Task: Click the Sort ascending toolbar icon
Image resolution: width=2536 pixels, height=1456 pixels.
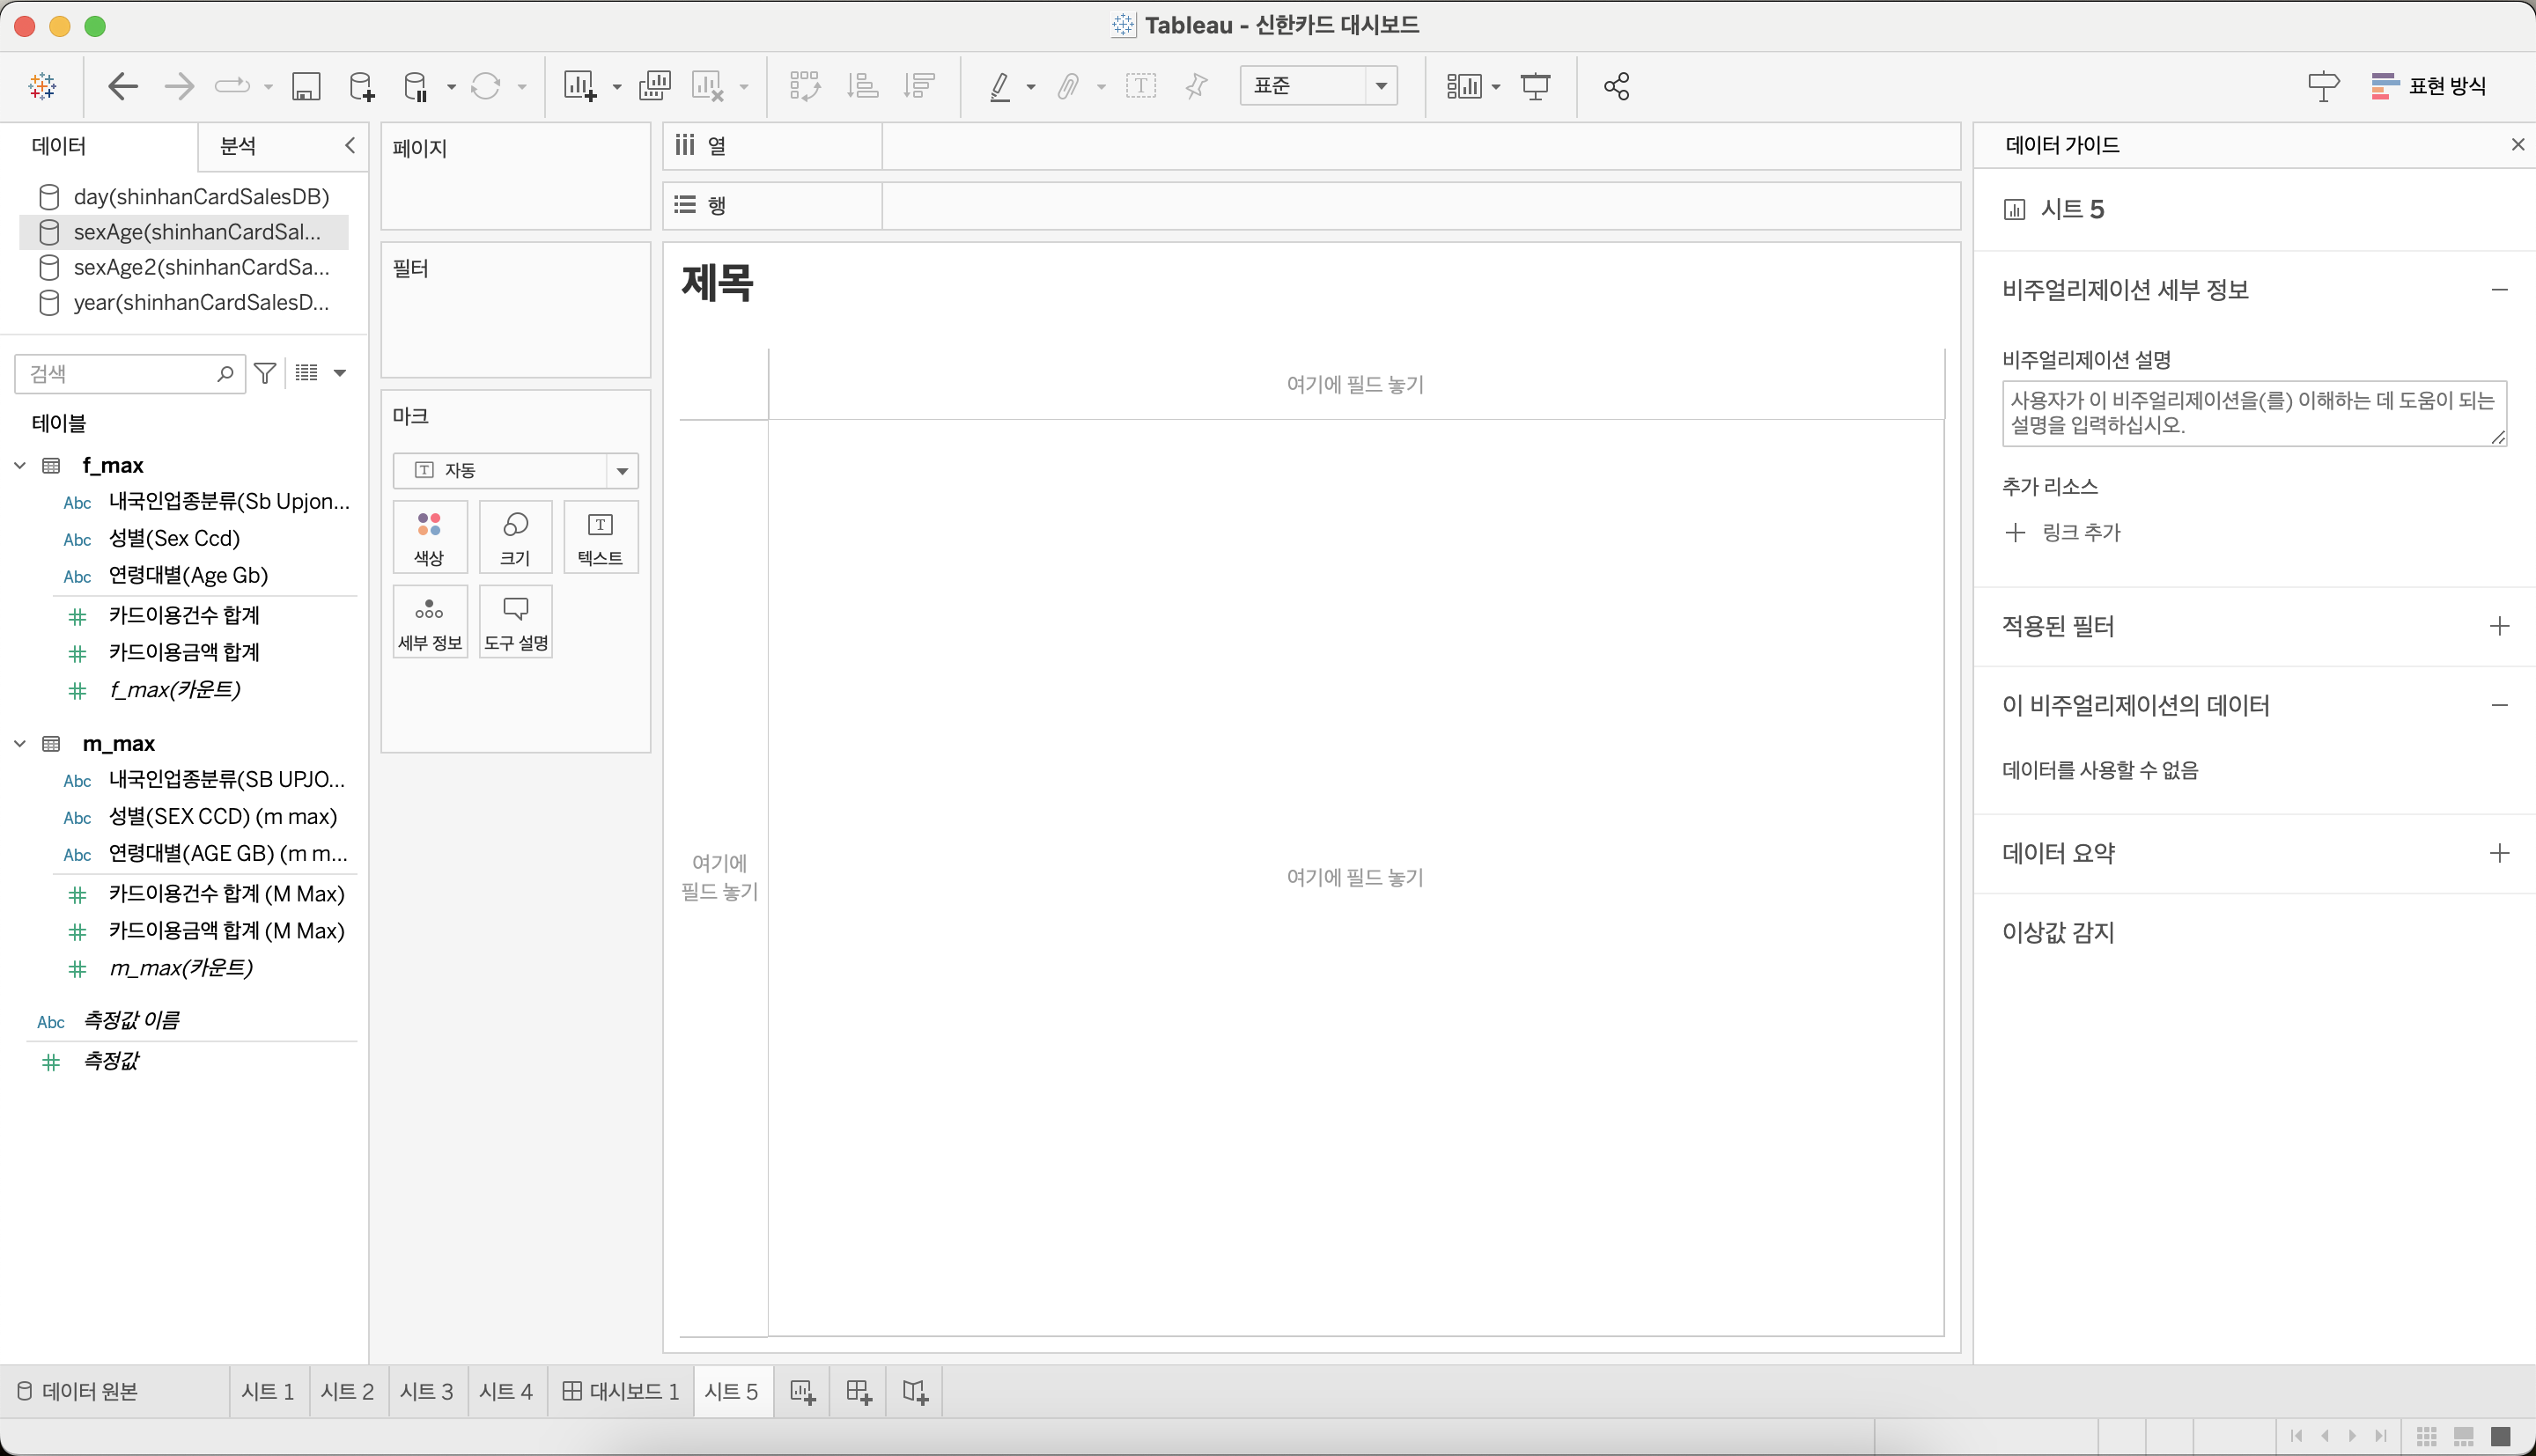Action: (861, 86)
